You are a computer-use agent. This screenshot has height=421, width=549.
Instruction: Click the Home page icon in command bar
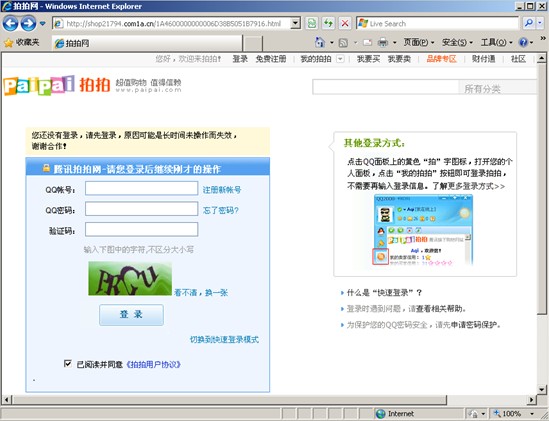[320, 42]
